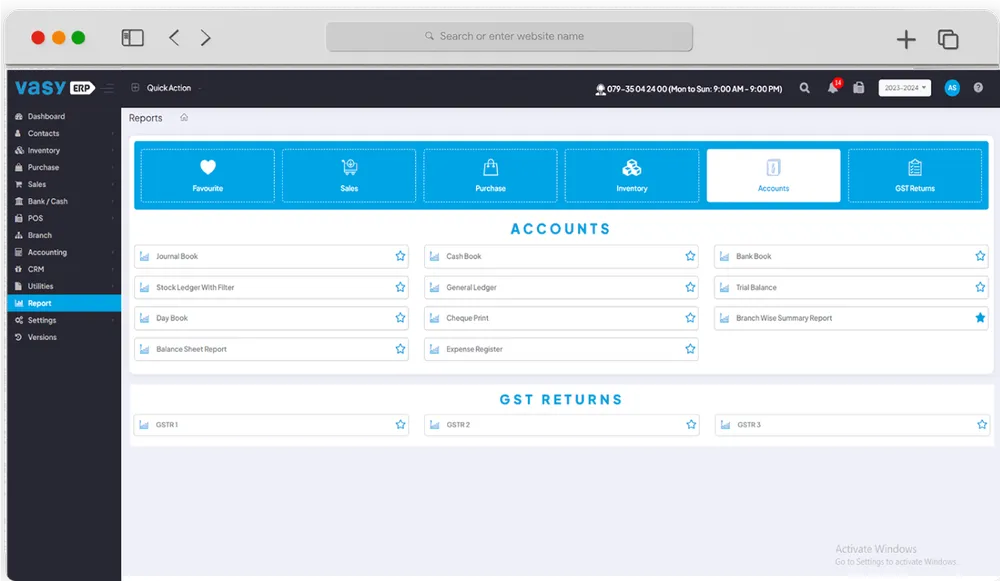Click the home breadcrumb icon next to Reports
Image resolution: width=1000 pixels, height=581 pixels.
tap(184, 117)
